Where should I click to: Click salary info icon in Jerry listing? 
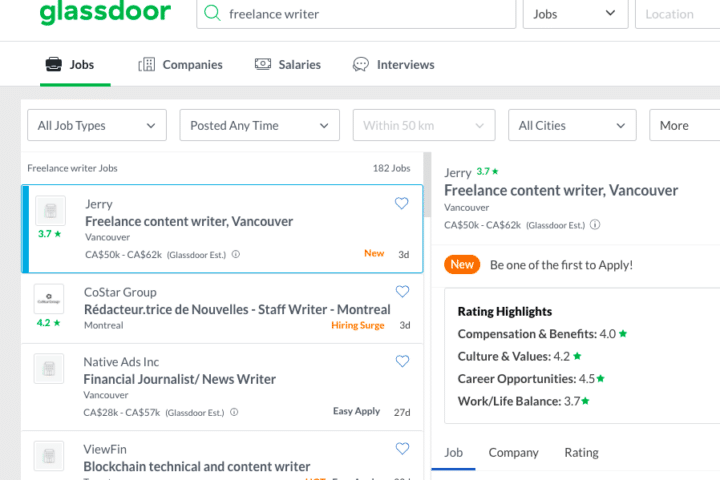pos(236,254)
